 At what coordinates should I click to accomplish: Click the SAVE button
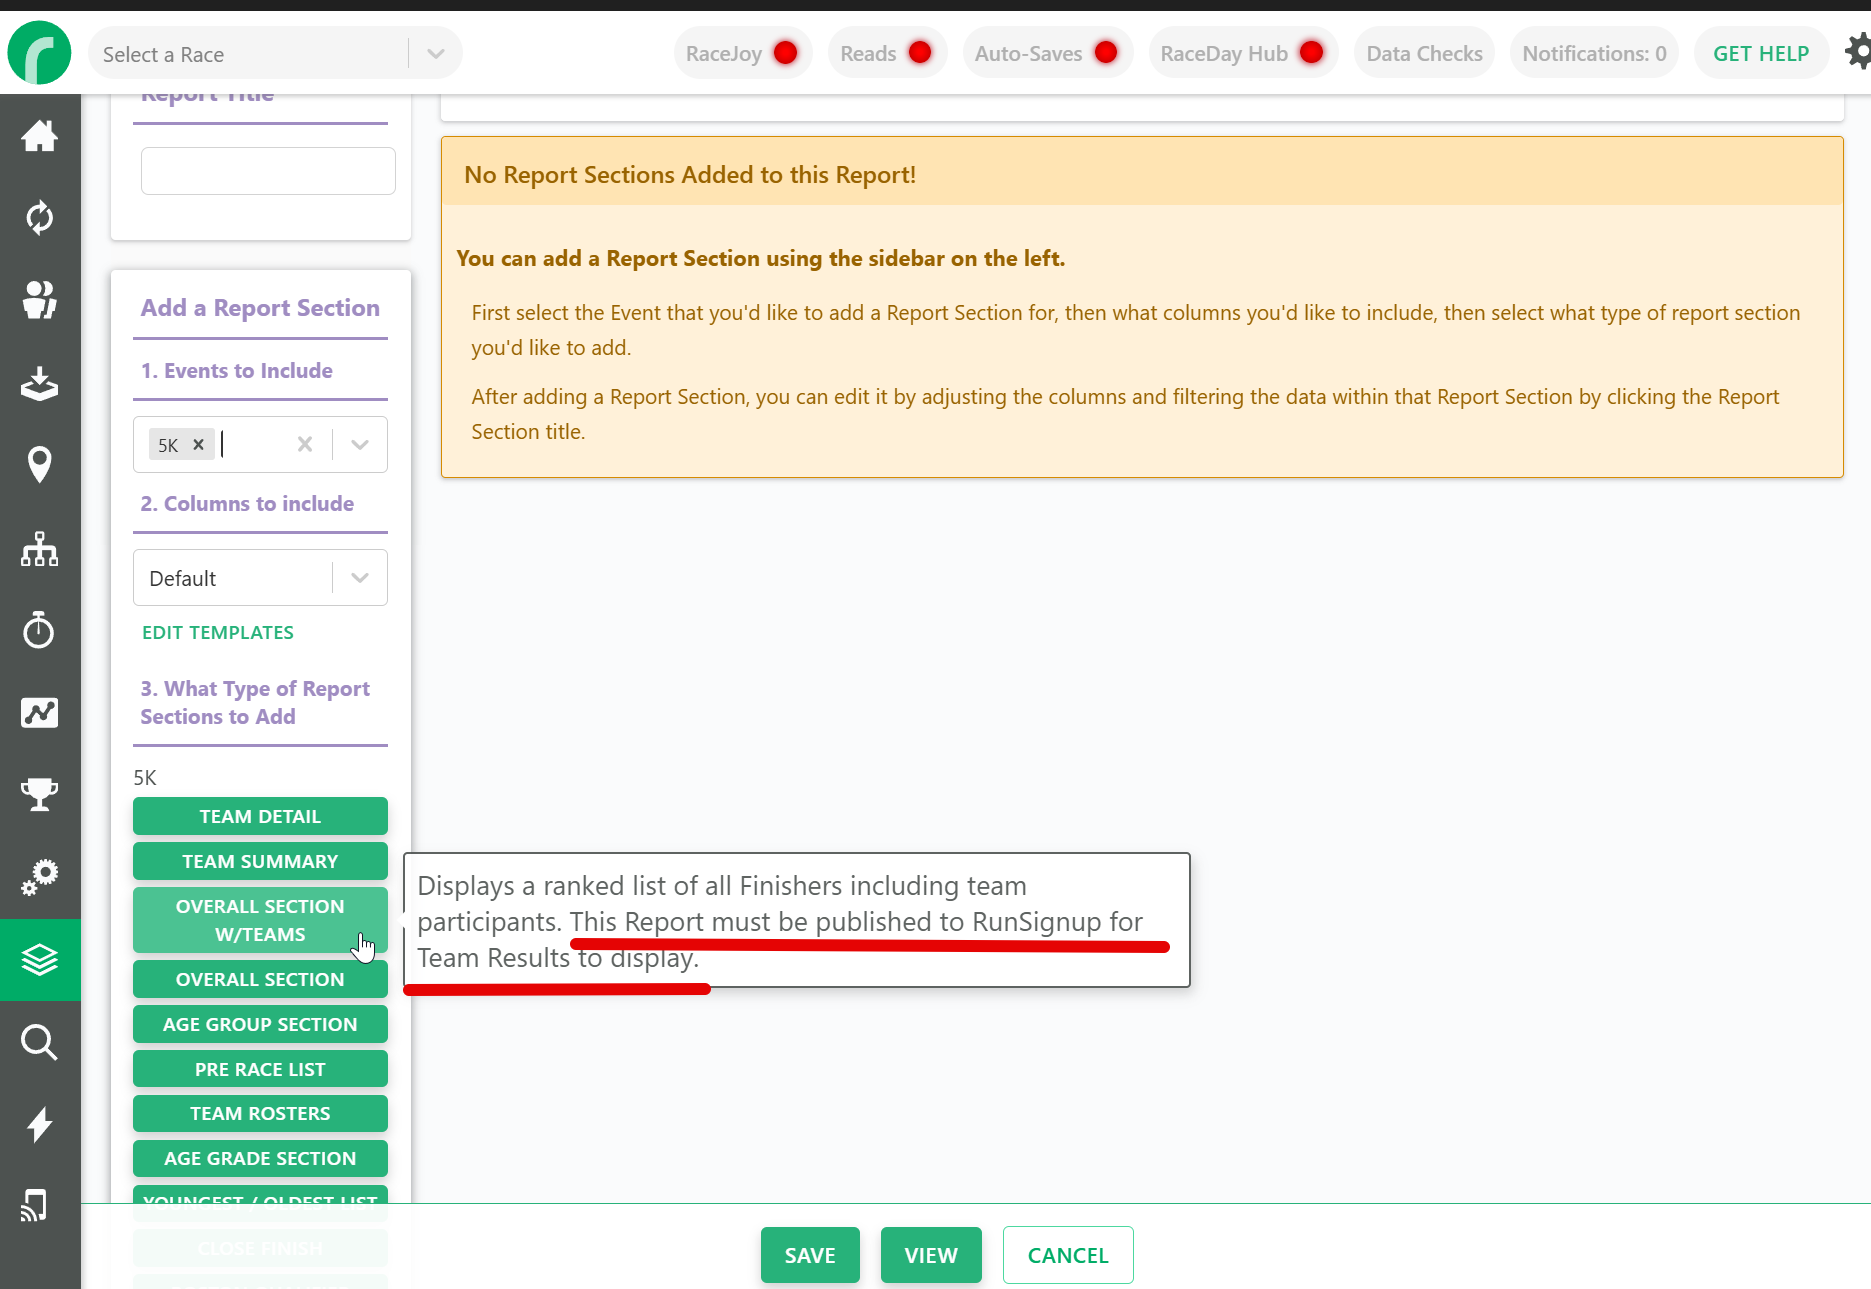pyautogui.click(x=810, y=1255)
